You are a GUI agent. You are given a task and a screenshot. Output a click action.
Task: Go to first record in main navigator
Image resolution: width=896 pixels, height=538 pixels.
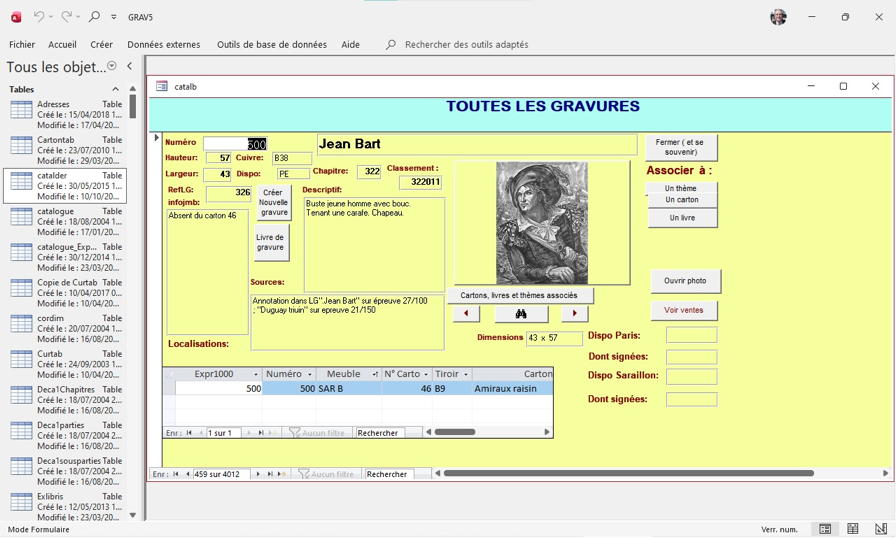(175, 474)
